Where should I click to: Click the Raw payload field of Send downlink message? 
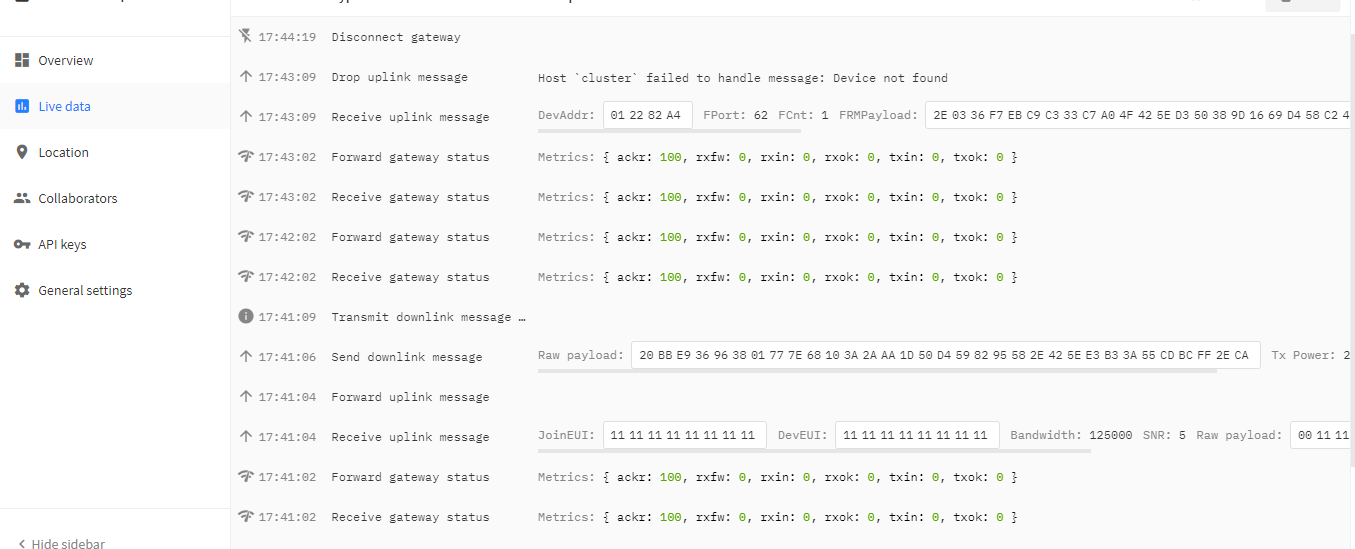tap(945, 355)
